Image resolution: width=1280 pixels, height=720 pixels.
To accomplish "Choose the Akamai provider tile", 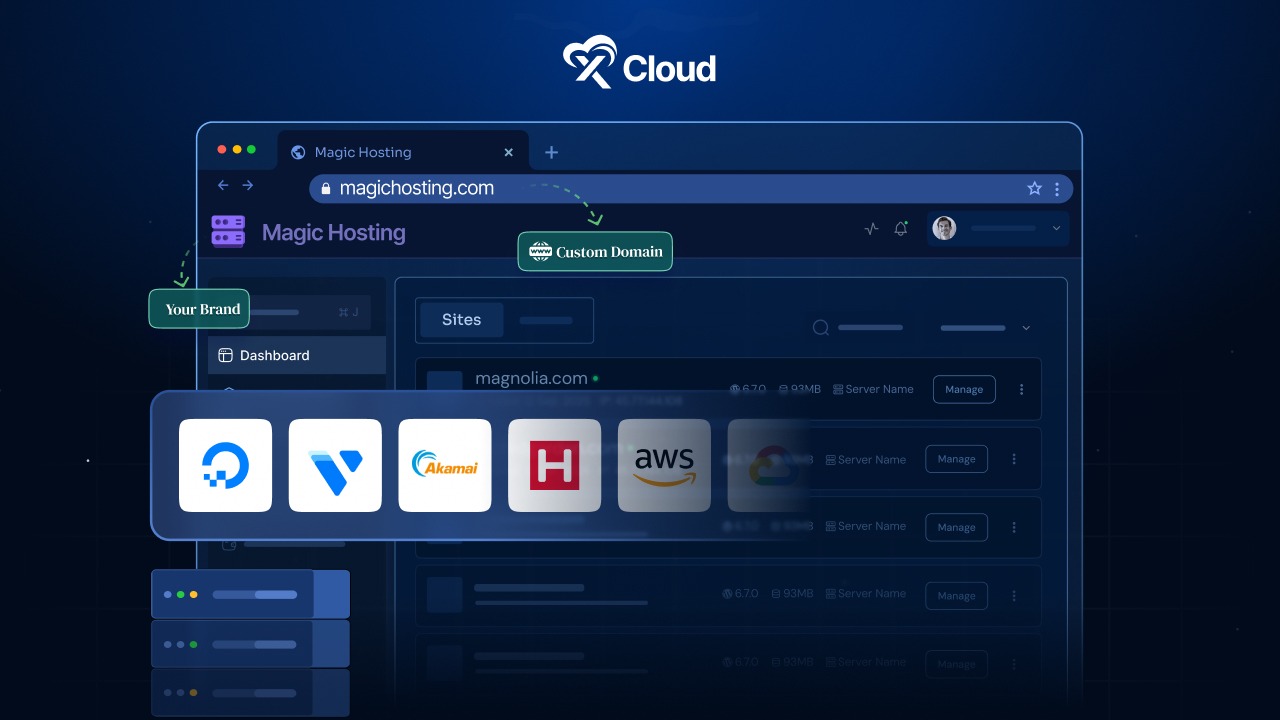I will 445,465.
